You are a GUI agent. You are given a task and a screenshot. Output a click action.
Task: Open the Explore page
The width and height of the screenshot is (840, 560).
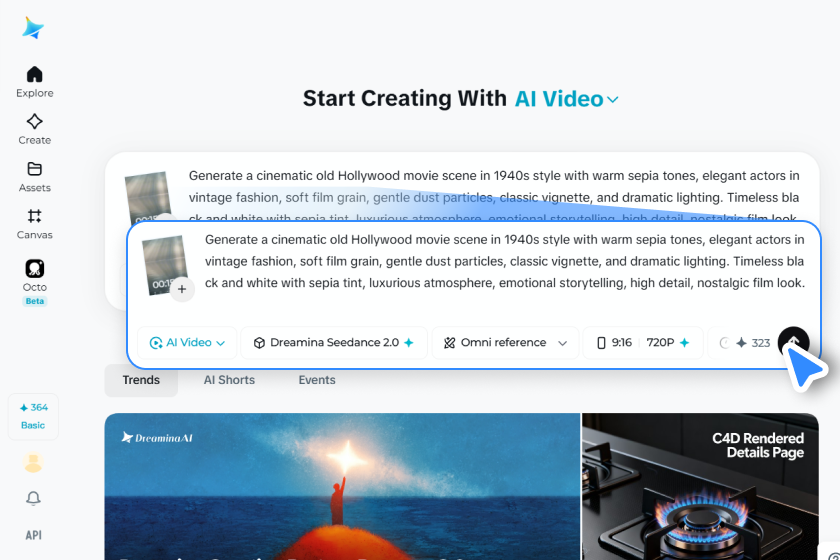(34, 82)
